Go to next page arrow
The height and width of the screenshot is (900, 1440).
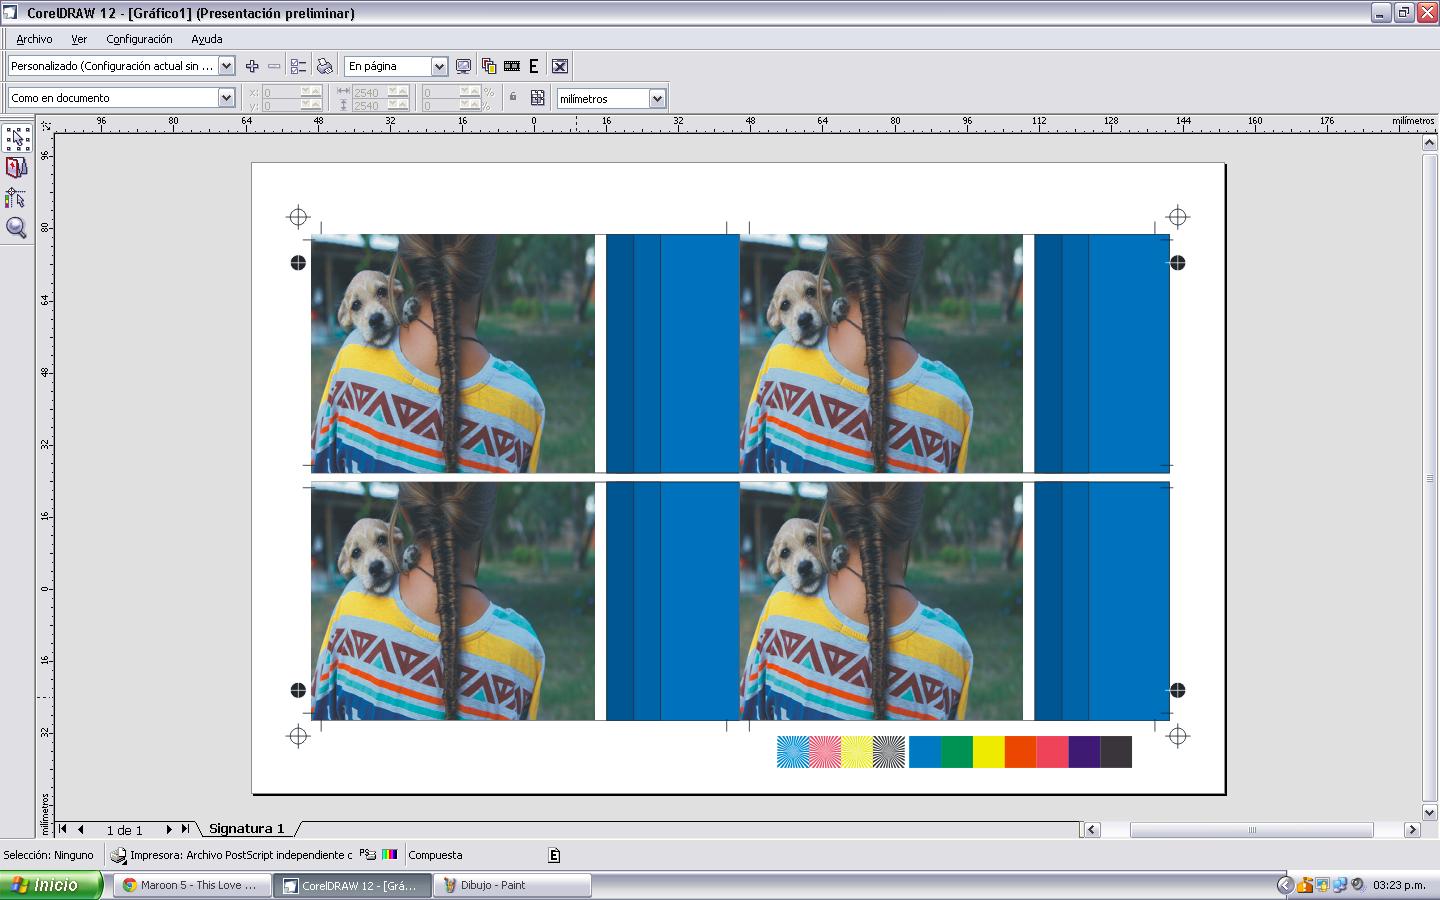tap(168, 829)
